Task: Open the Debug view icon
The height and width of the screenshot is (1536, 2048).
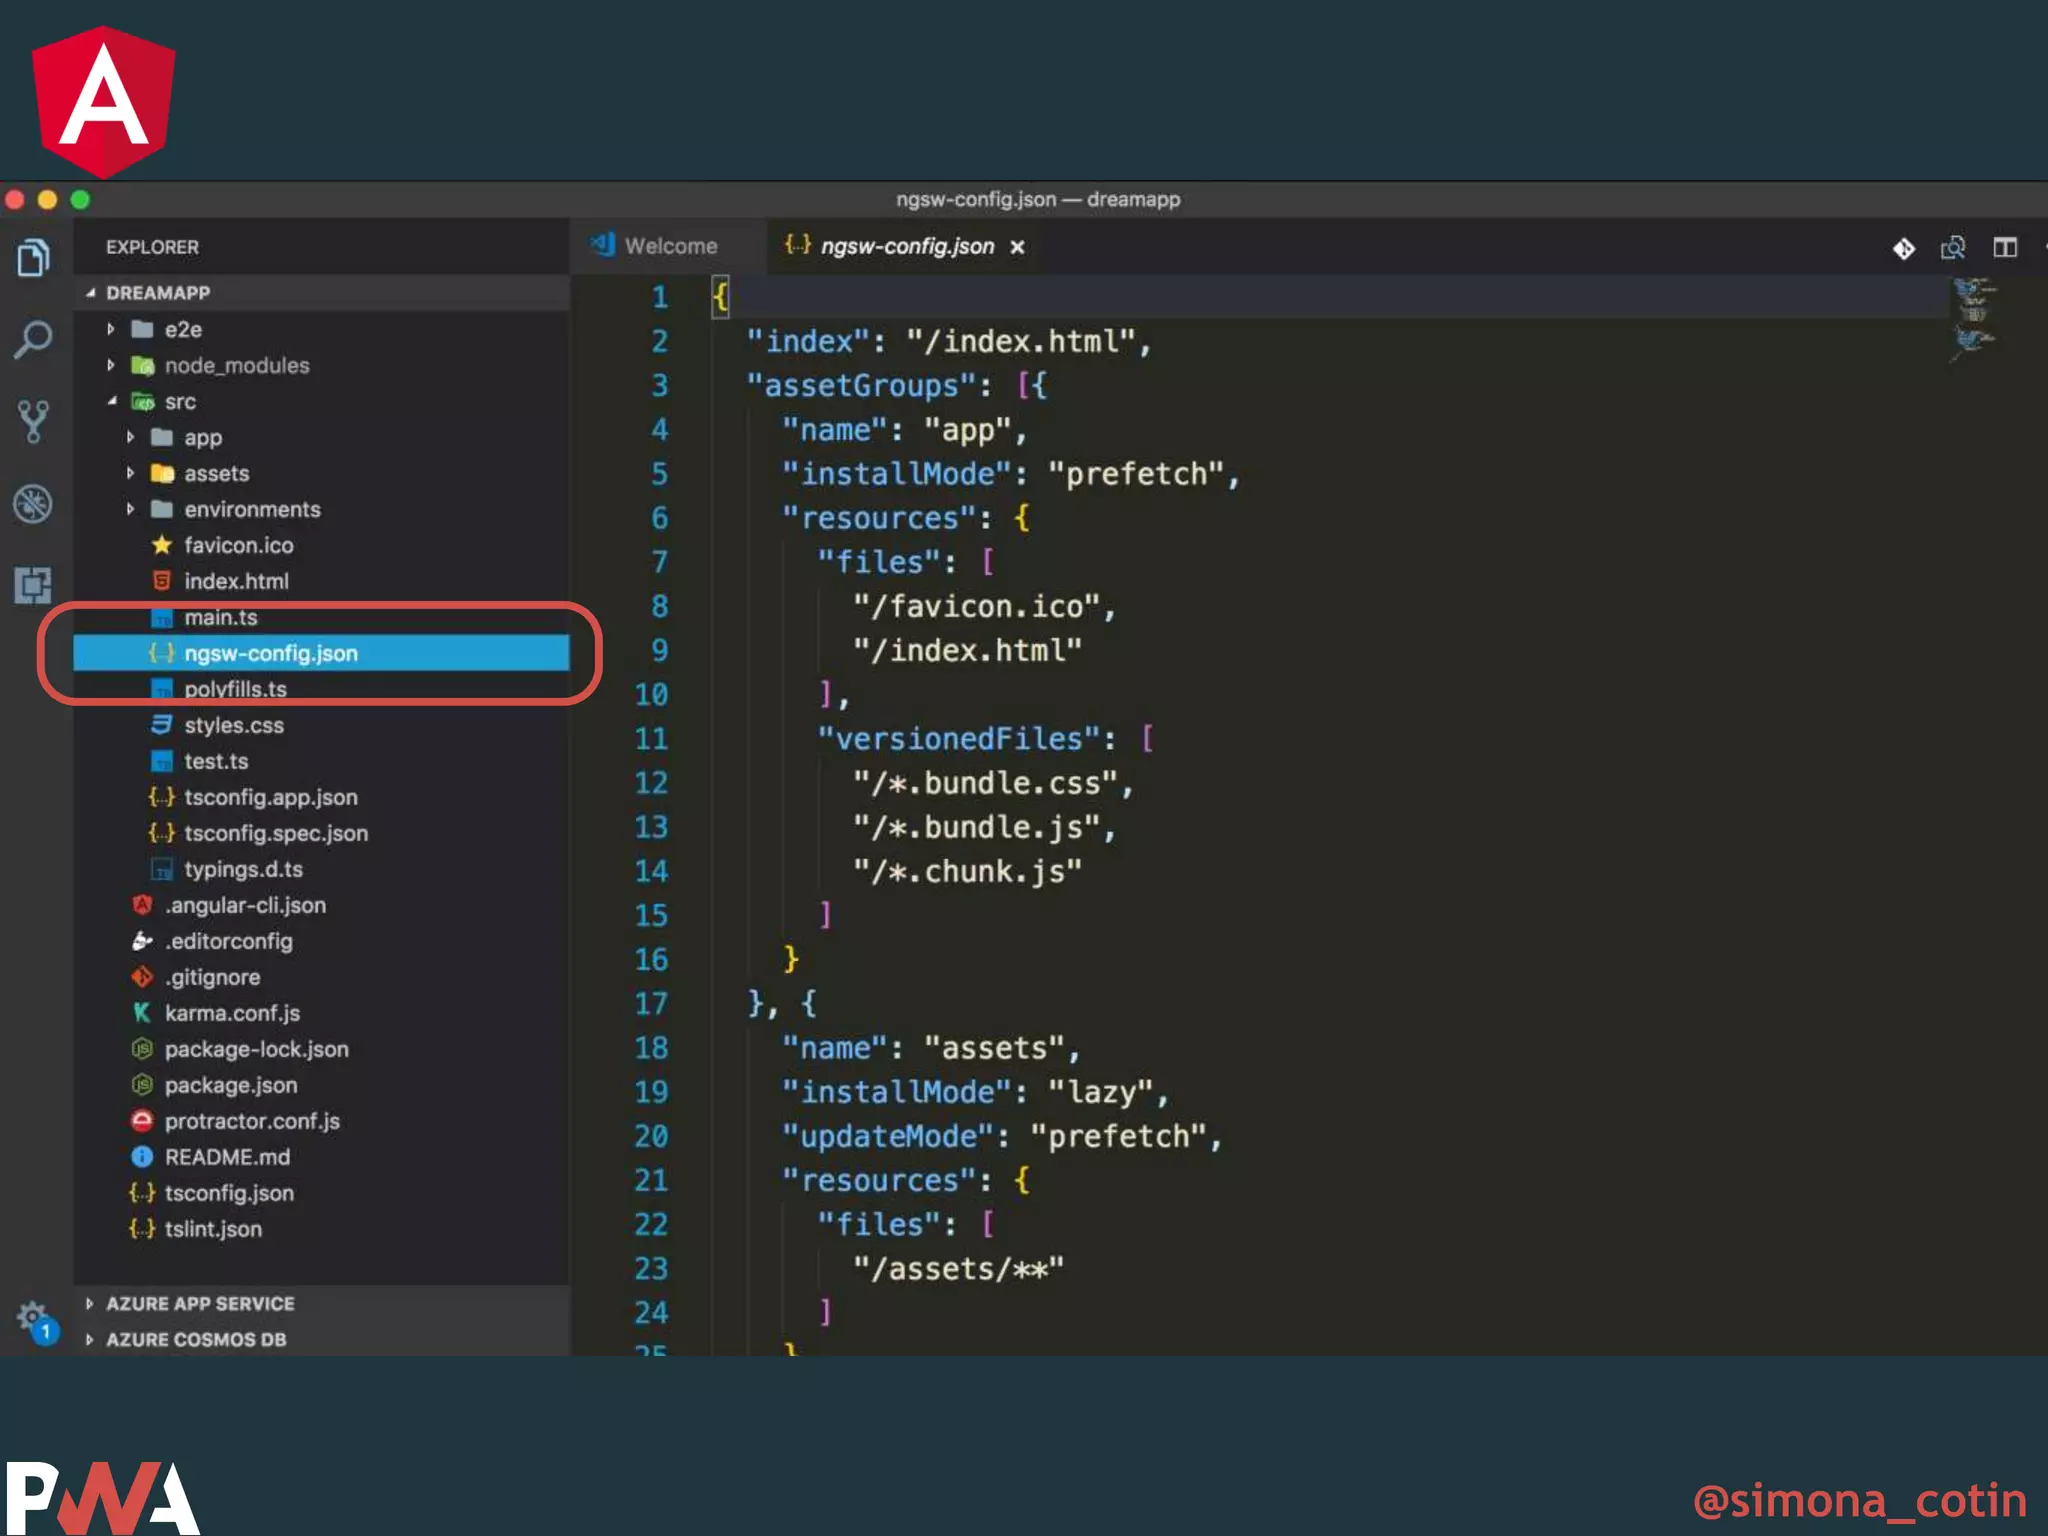Action: (x=33, y=503)
